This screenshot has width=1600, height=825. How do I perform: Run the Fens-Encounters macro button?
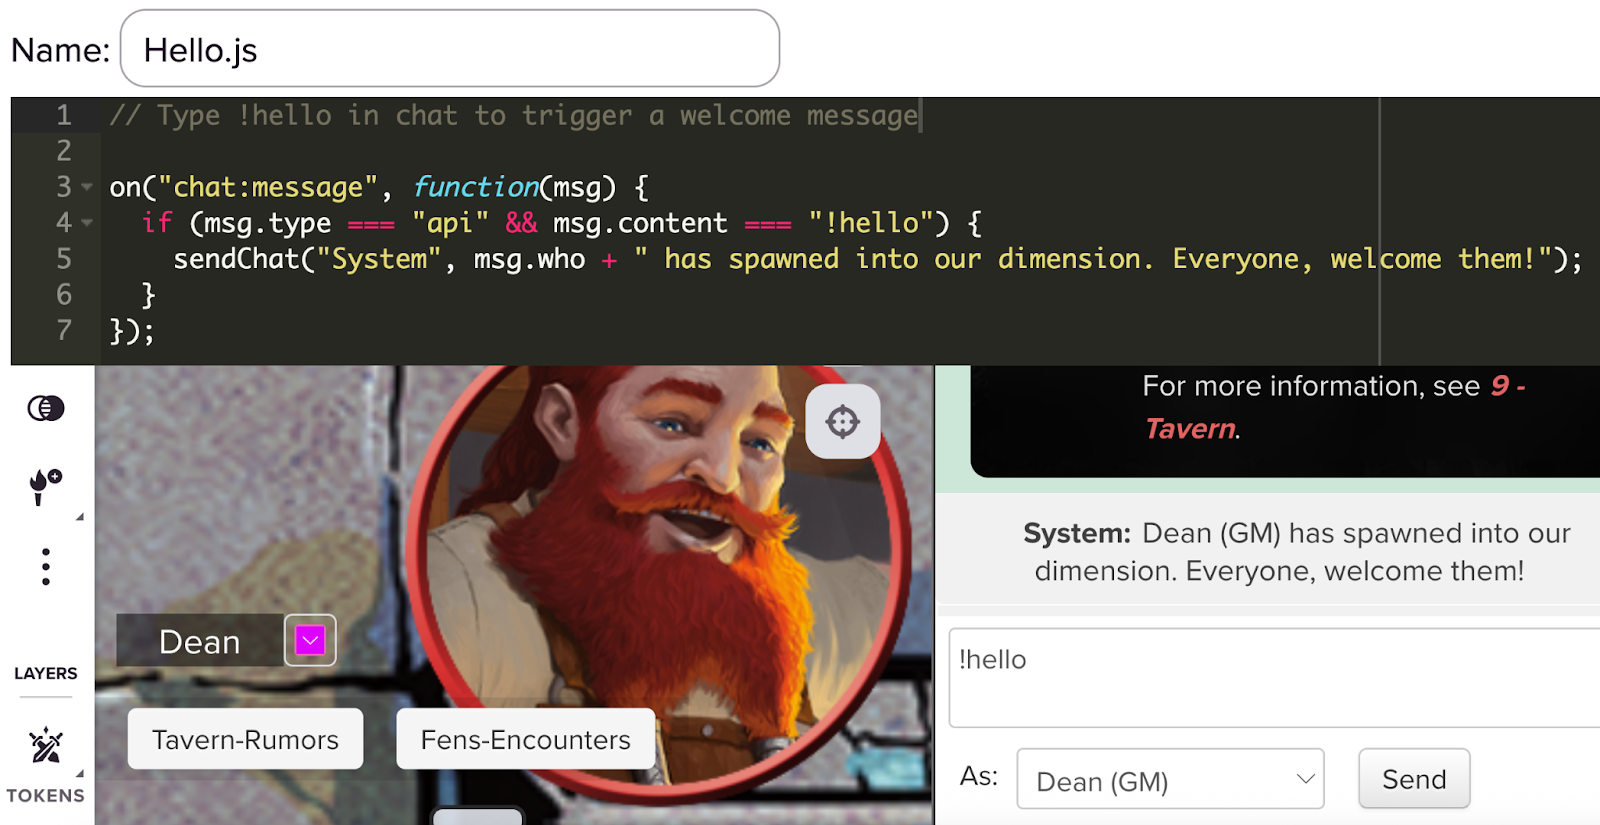[525, 739]
